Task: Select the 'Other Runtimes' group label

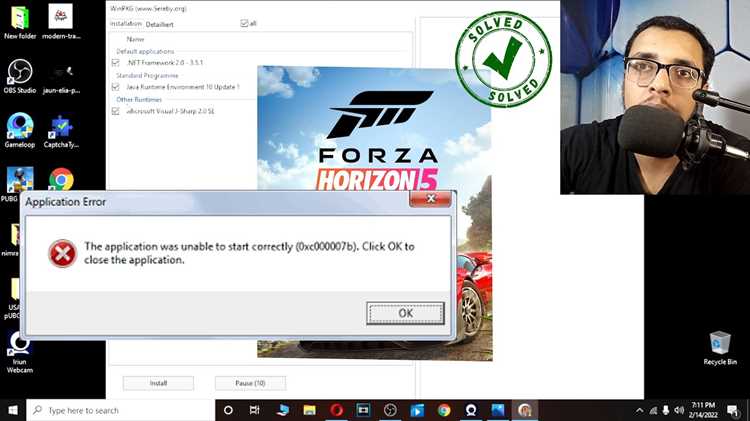Action: coord(139,100)
